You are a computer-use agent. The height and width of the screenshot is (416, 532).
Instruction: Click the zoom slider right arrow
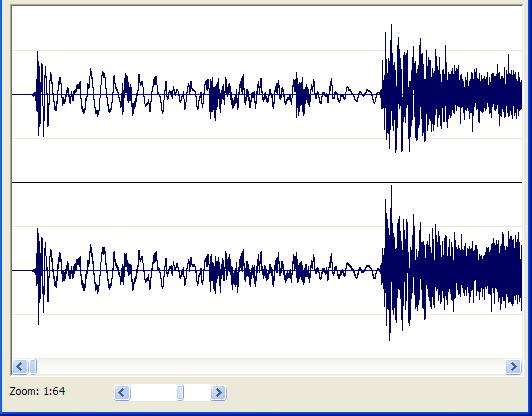(218, 393)
